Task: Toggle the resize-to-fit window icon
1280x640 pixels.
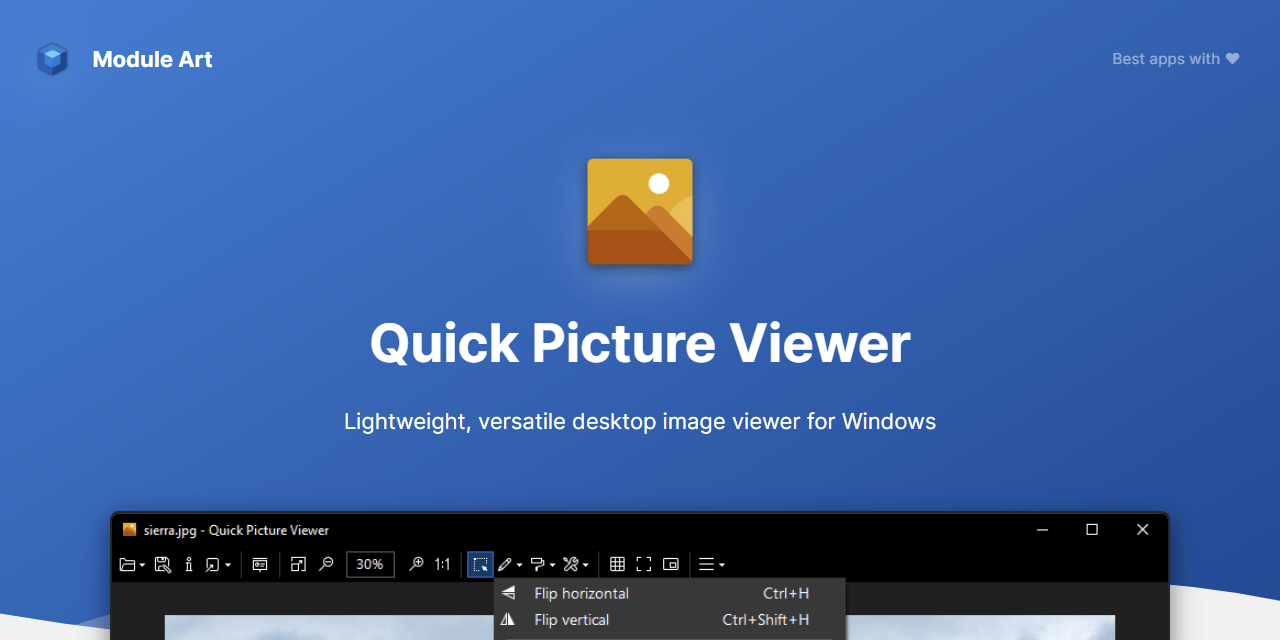Action: tap(297, 564)
